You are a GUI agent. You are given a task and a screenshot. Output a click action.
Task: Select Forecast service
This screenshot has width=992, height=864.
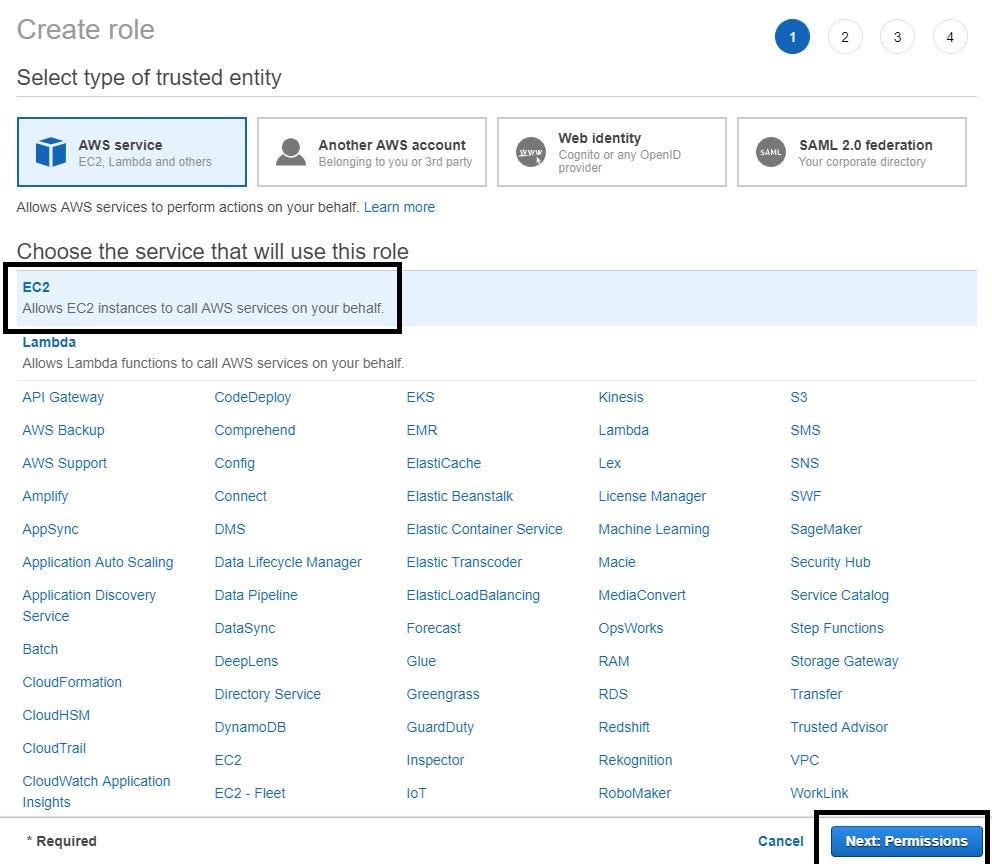433,628
